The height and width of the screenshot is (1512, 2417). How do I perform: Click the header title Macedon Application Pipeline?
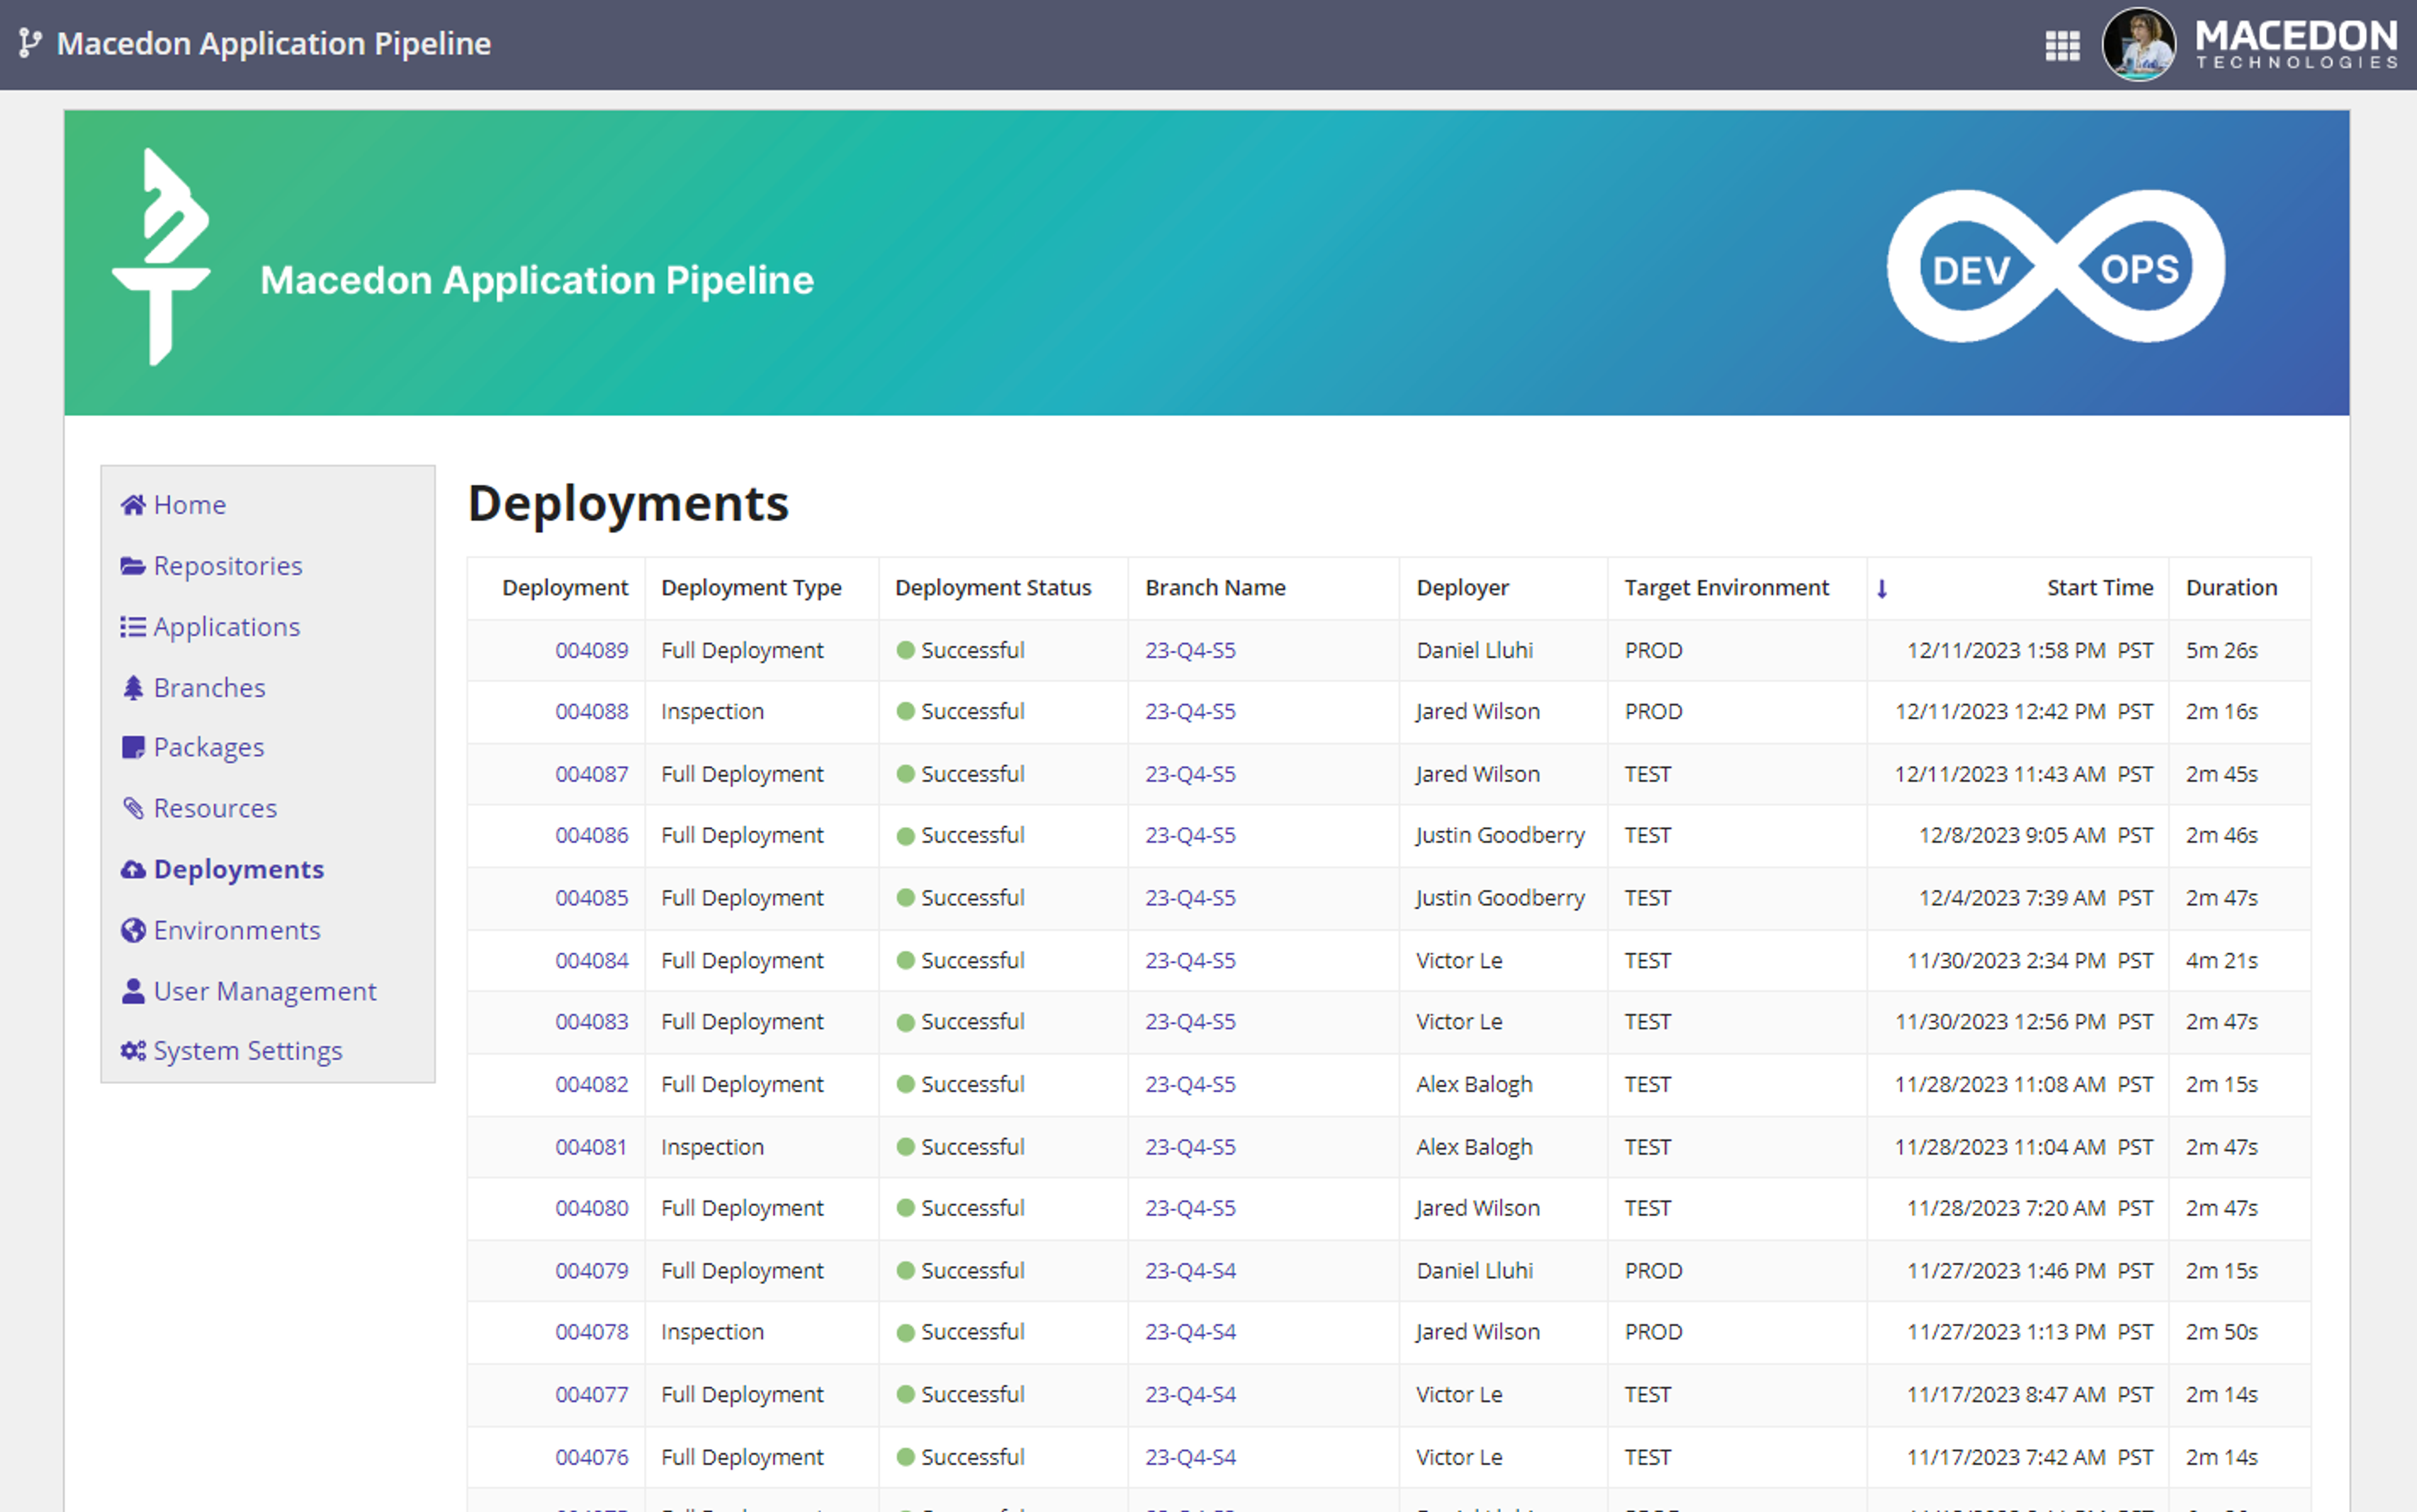tap(274, 44)
